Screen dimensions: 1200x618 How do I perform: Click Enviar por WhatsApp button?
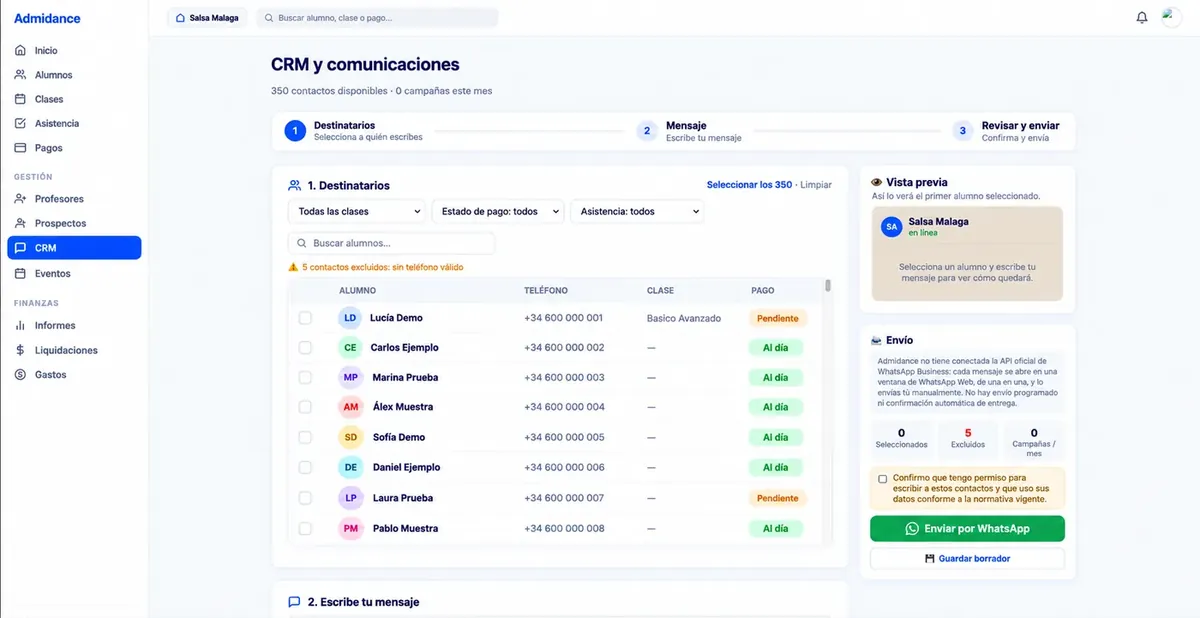(967, 529)
